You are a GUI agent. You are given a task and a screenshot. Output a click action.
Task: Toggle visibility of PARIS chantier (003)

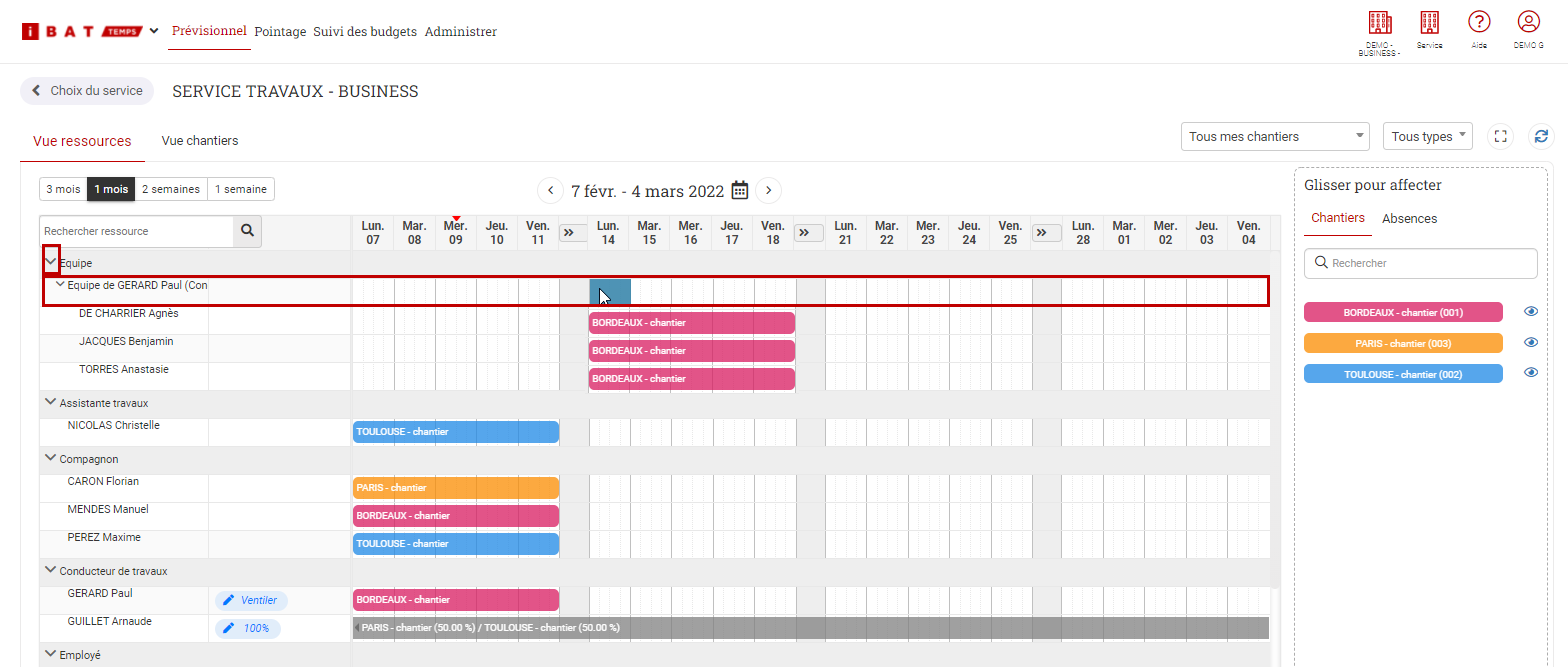coord(1530,343)
